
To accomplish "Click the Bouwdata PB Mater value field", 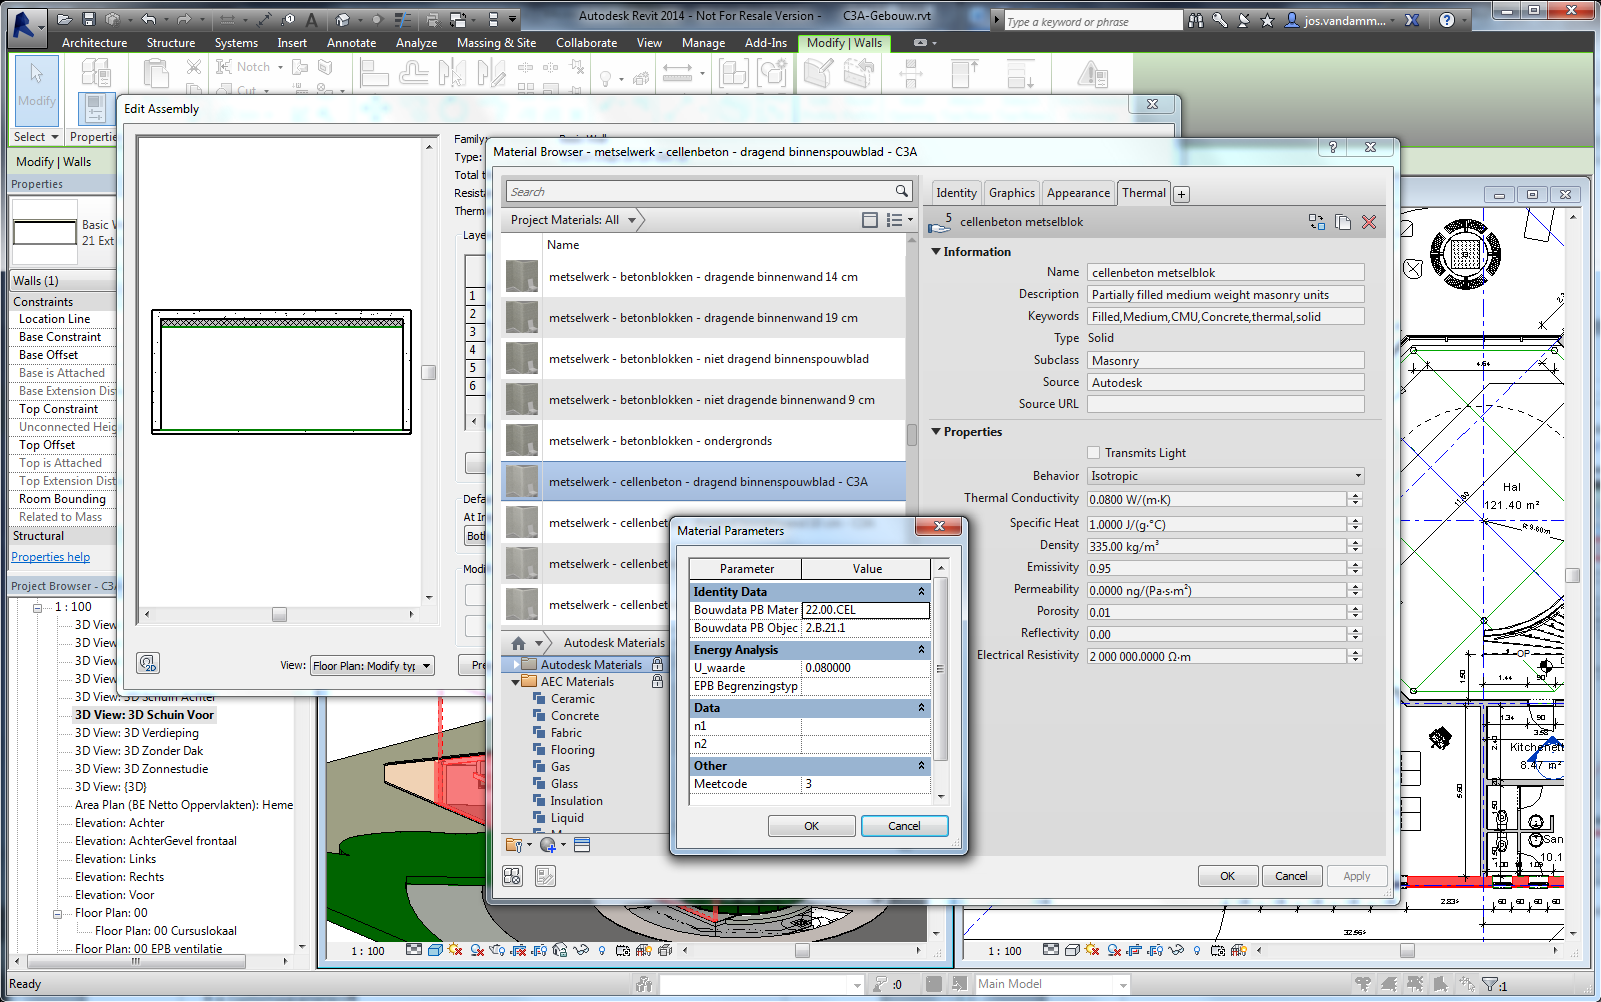I will [866, 610].
